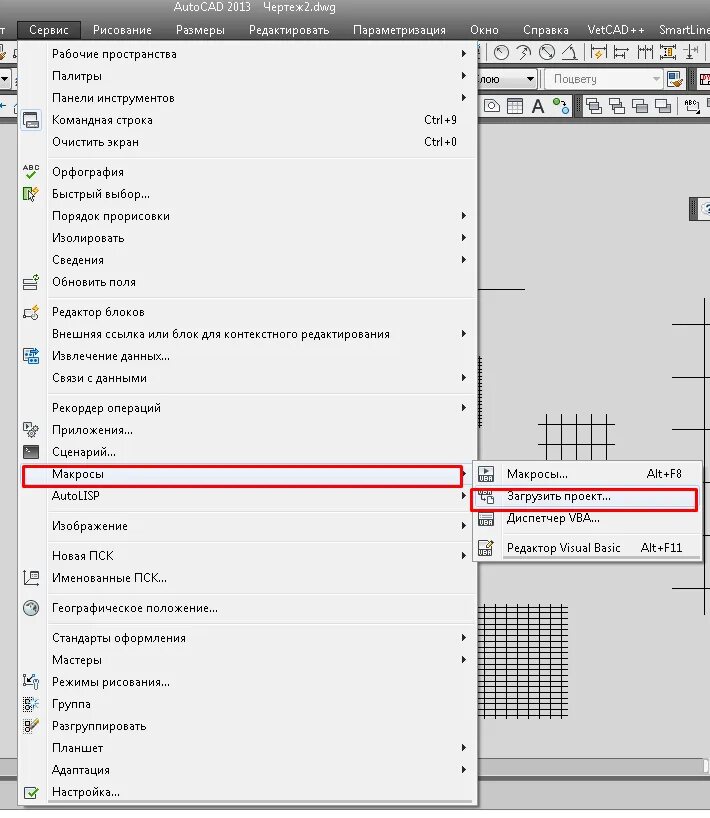Select the Multiline Text tool

[x=538, y=106]
